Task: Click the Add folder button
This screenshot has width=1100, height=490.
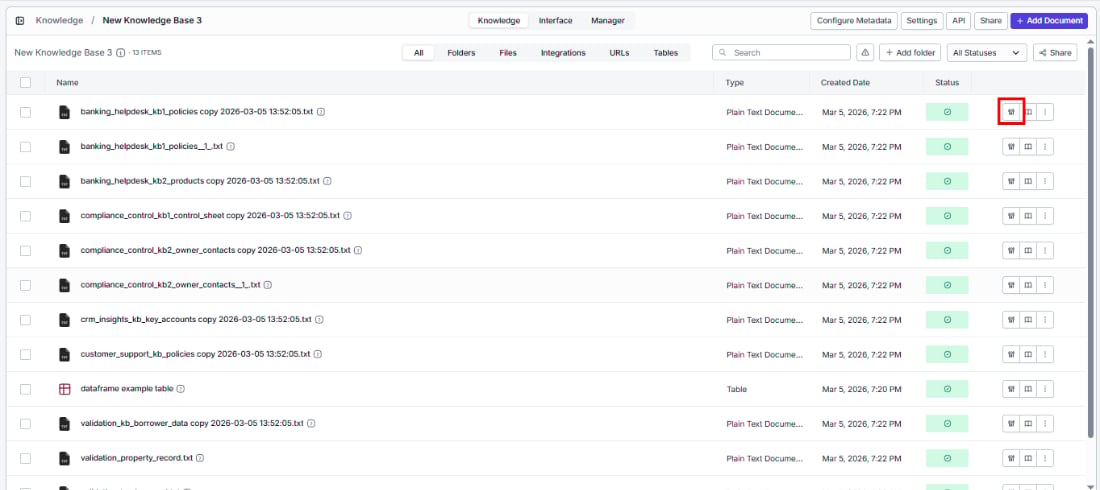Action: pos(910,53)
